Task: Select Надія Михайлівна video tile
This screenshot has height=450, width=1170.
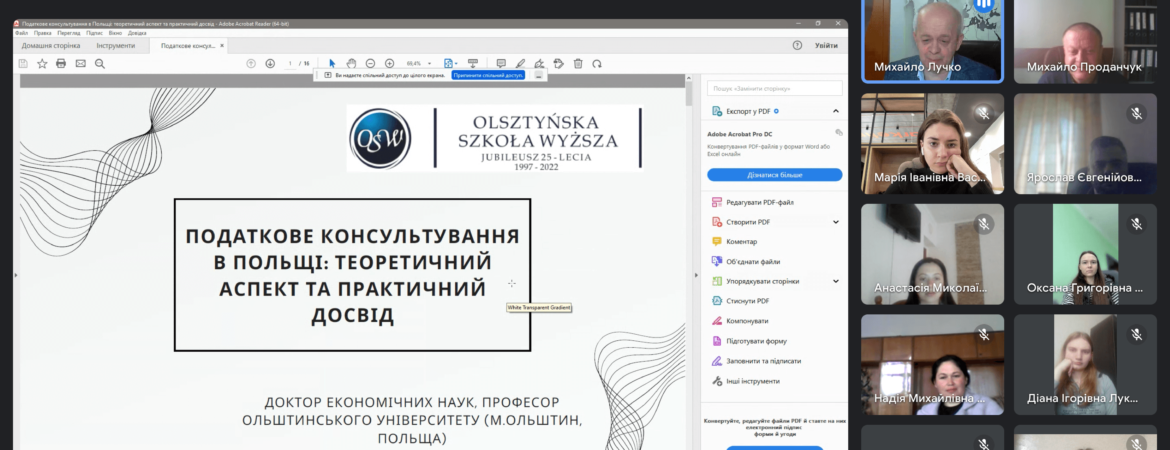Action: point(932,364)
